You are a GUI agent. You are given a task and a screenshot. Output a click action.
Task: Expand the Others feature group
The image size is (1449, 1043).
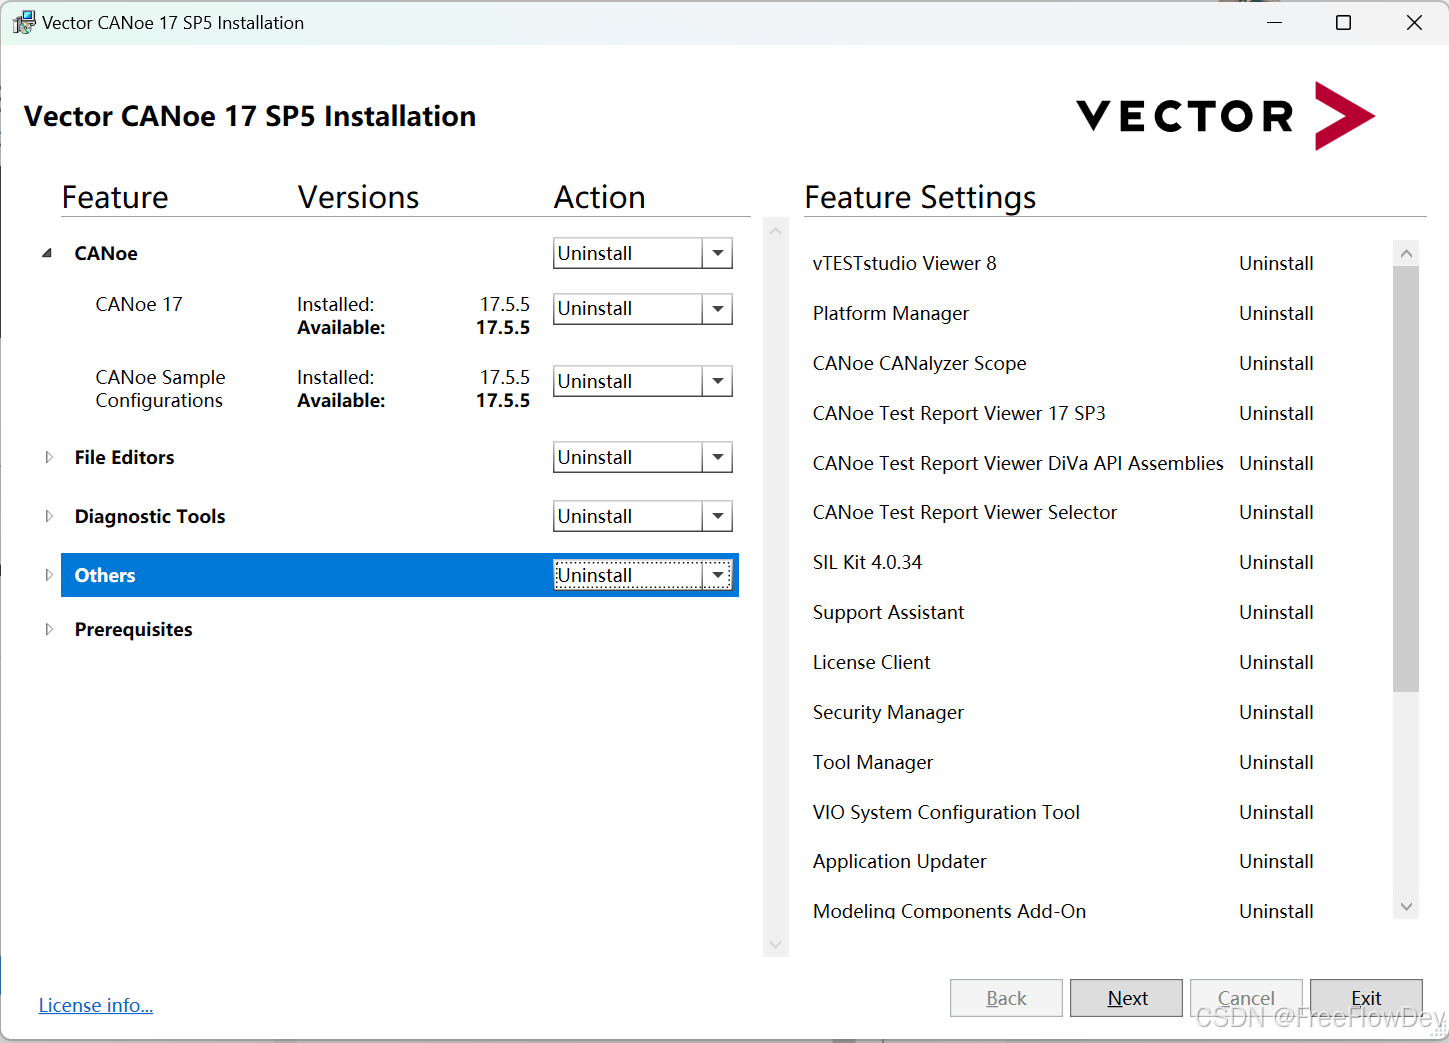[48, 575]
